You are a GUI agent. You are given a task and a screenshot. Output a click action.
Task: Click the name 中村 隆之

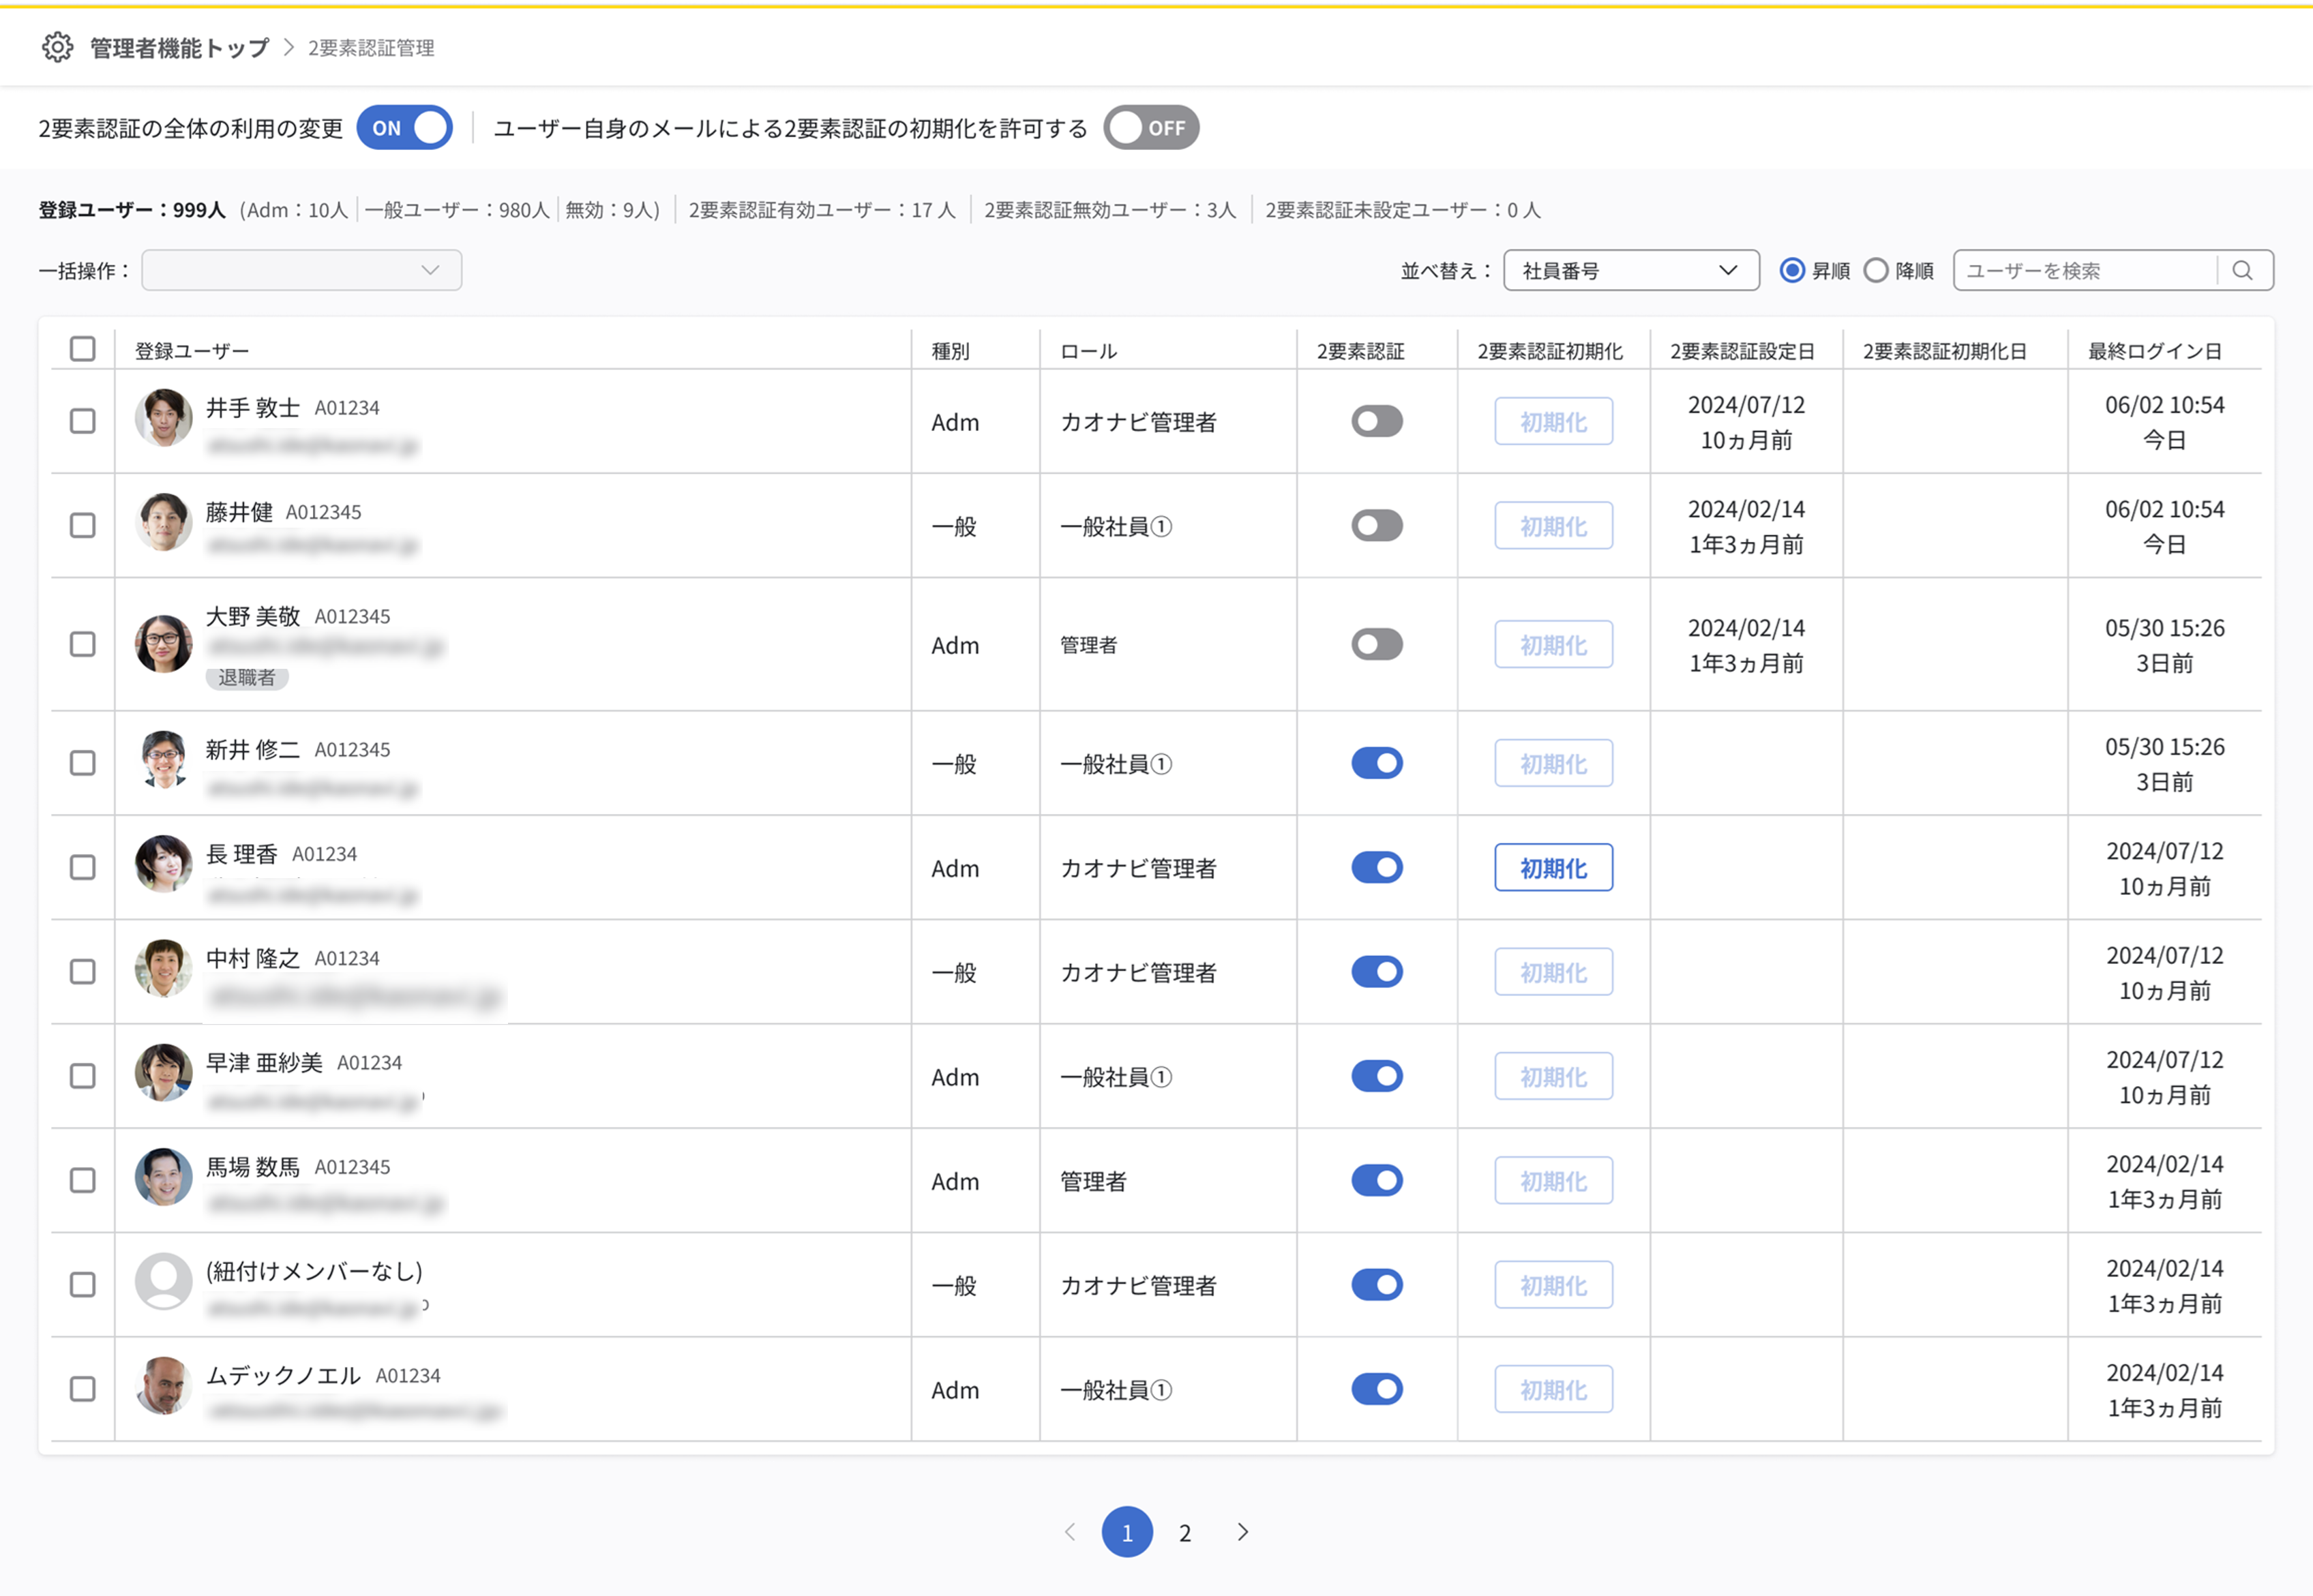pyautogui.click(x=253, y=958)
